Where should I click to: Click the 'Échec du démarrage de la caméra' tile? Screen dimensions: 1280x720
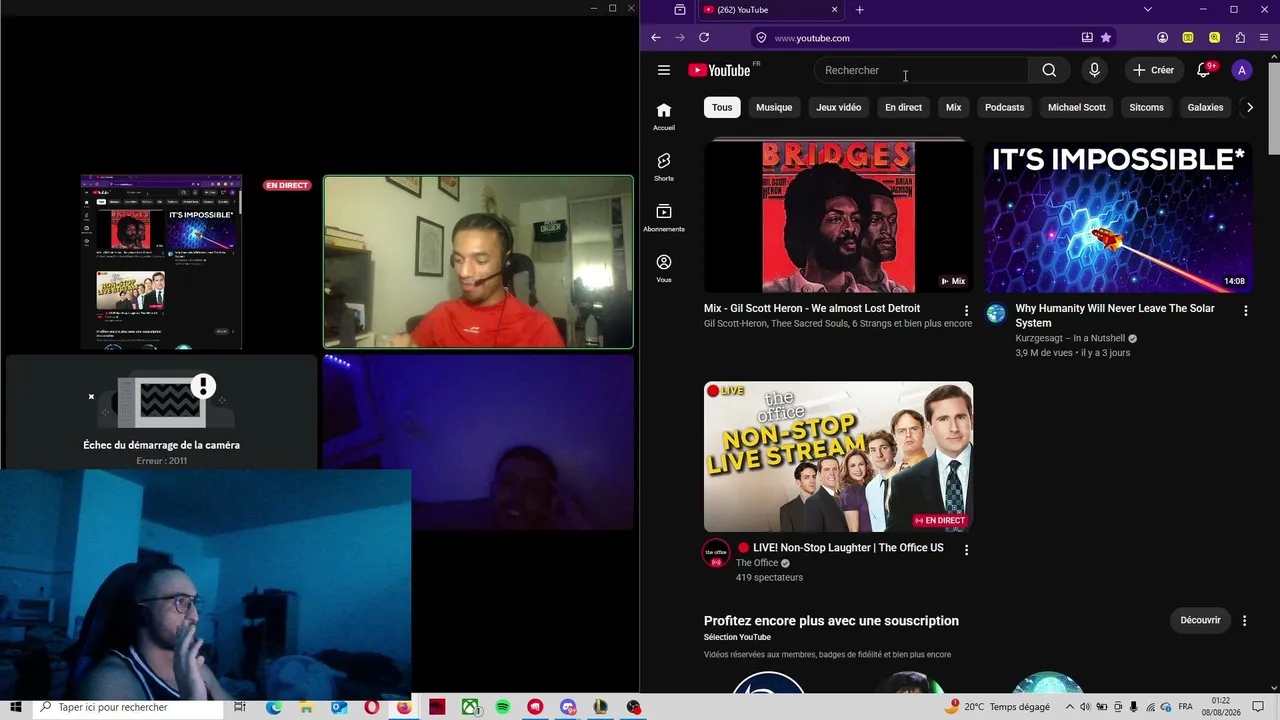pyautogui.click(x=161, y=412)
